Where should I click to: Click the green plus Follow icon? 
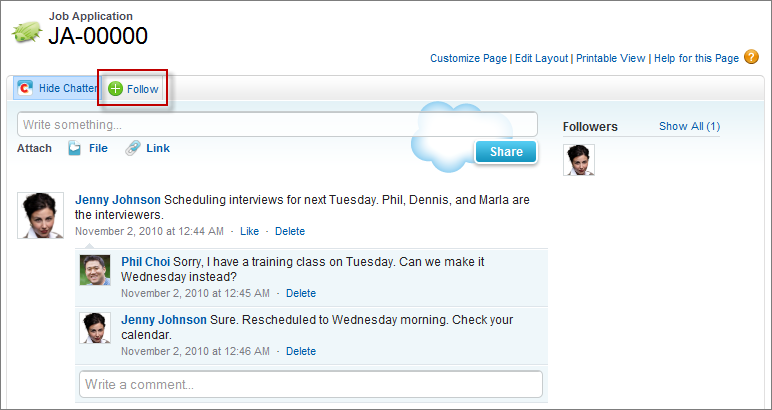click(x=115, y=89)
